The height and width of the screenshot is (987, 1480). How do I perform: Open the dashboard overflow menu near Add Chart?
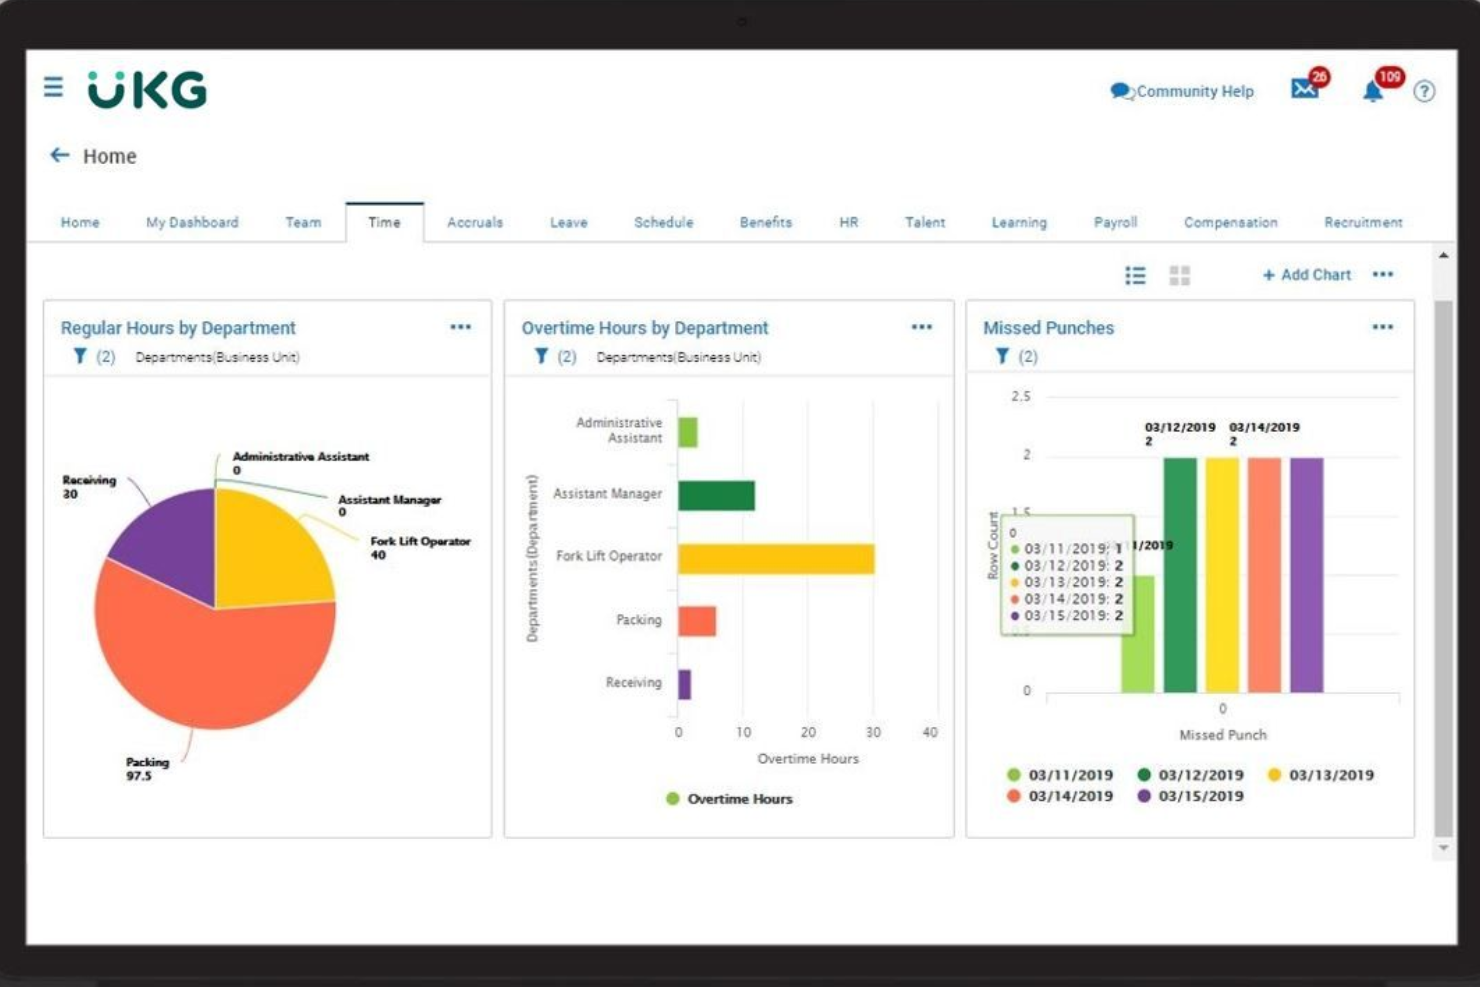click(1385, 274)
